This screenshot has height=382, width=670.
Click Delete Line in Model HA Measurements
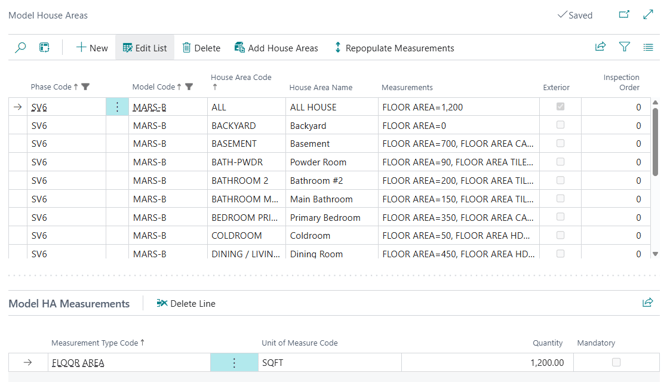[x=186, y=303]
